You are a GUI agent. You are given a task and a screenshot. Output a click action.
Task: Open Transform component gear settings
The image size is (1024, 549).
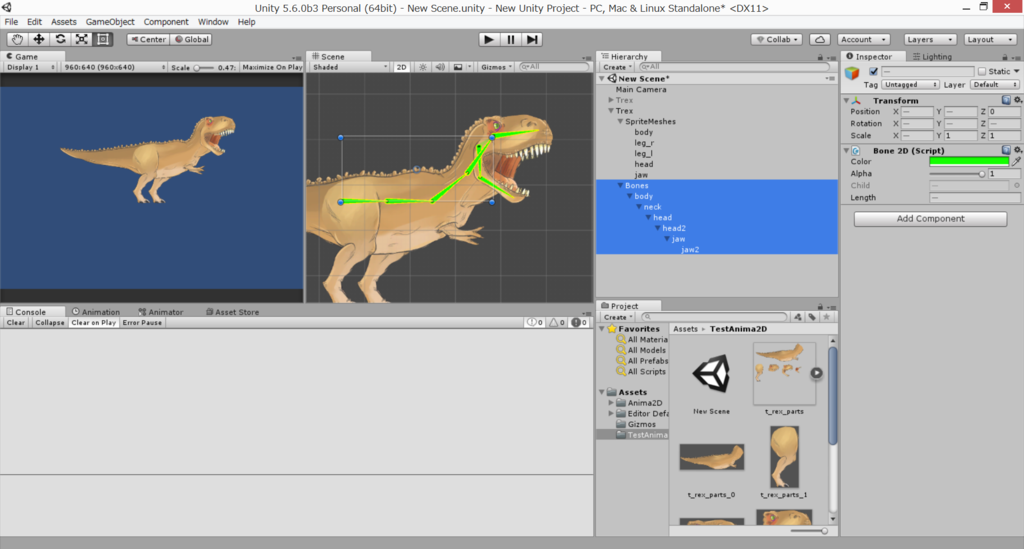pyautogui.click(x=1017, y=100)
